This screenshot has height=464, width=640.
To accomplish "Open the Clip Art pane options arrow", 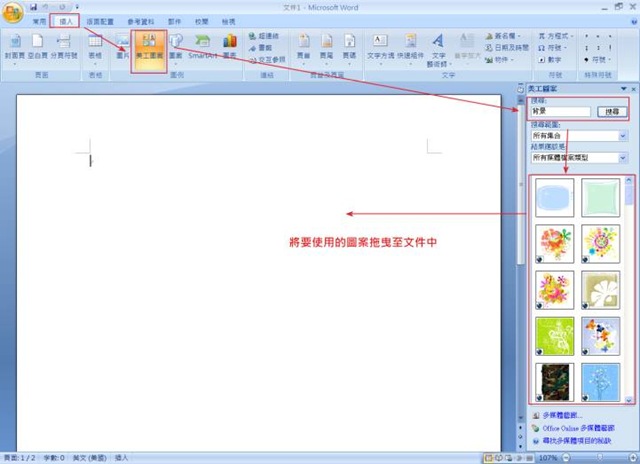I will 623,89.
